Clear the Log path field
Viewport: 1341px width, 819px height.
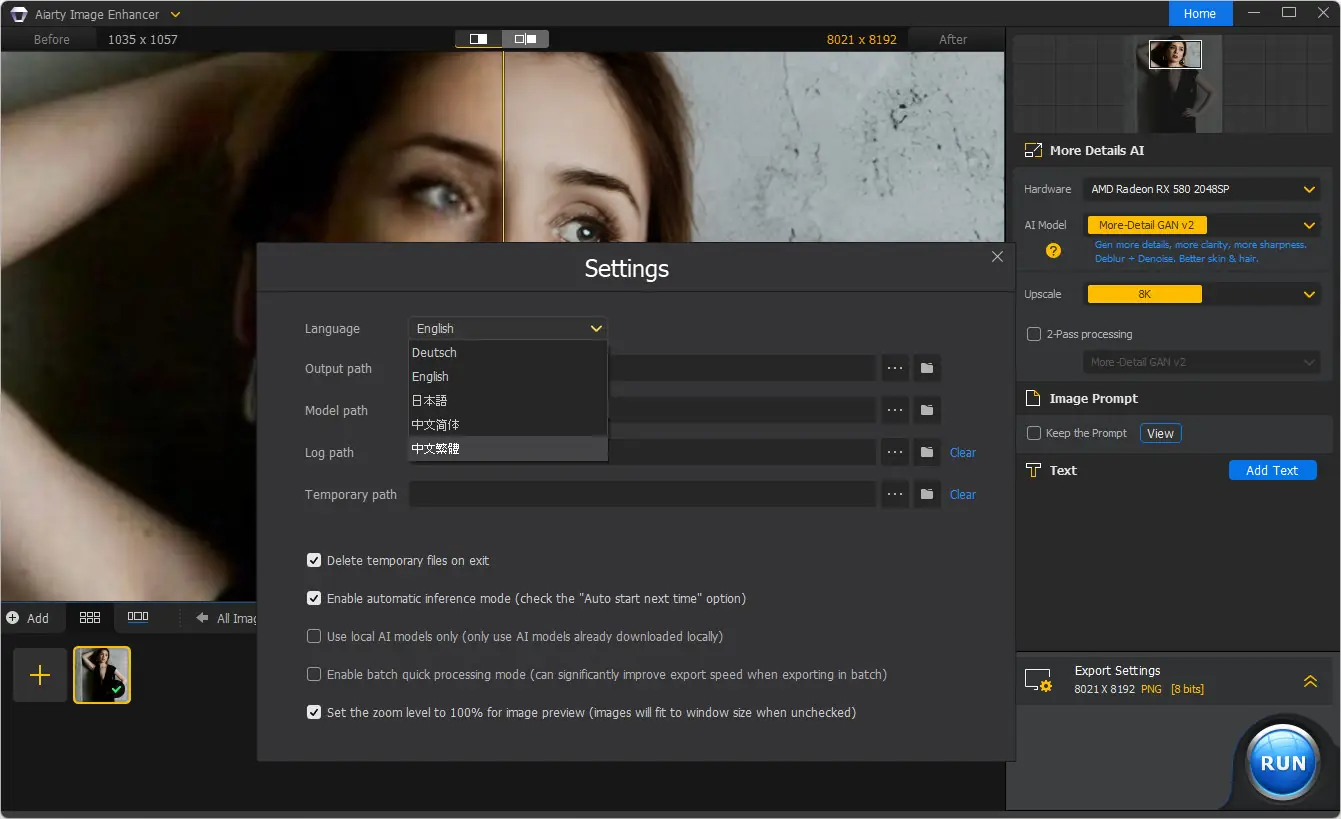coord(962,452)
